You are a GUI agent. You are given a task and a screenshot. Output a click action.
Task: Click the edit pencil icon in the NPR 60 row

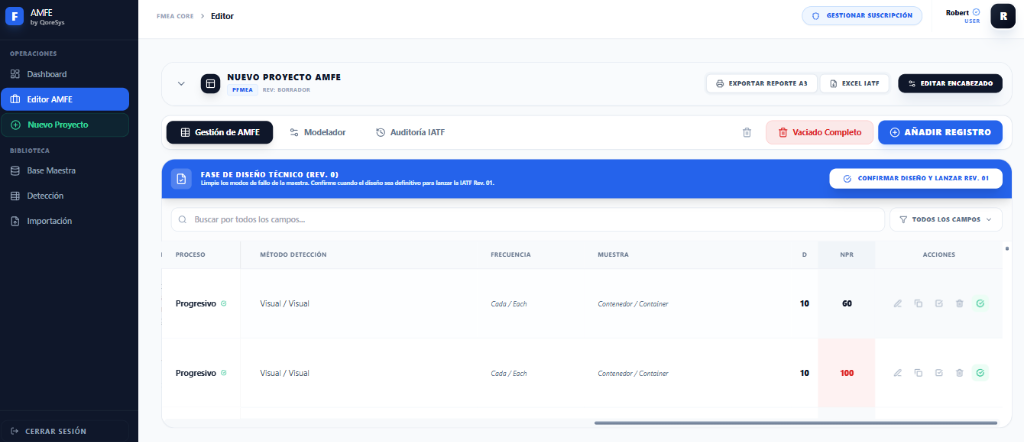897,303
